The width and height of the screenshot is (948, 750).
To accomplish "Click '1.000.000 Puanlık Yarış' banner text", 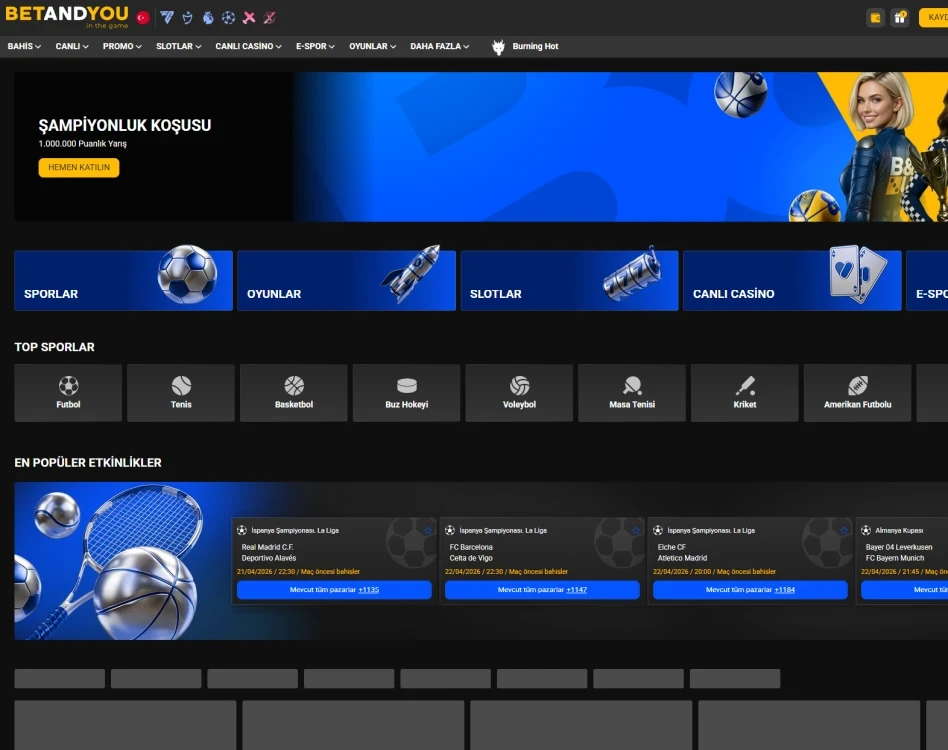I will (x=83, y=144).
